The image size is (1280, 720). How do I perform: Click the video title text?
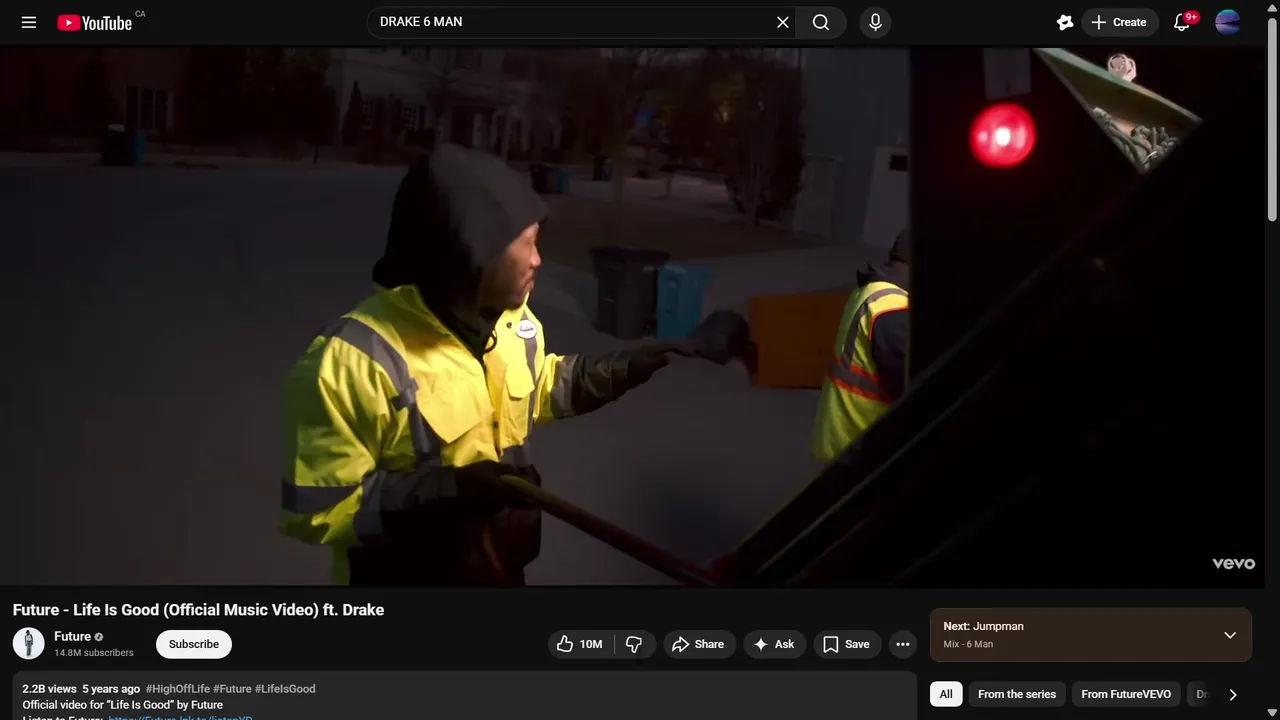(x=198, y=610)
